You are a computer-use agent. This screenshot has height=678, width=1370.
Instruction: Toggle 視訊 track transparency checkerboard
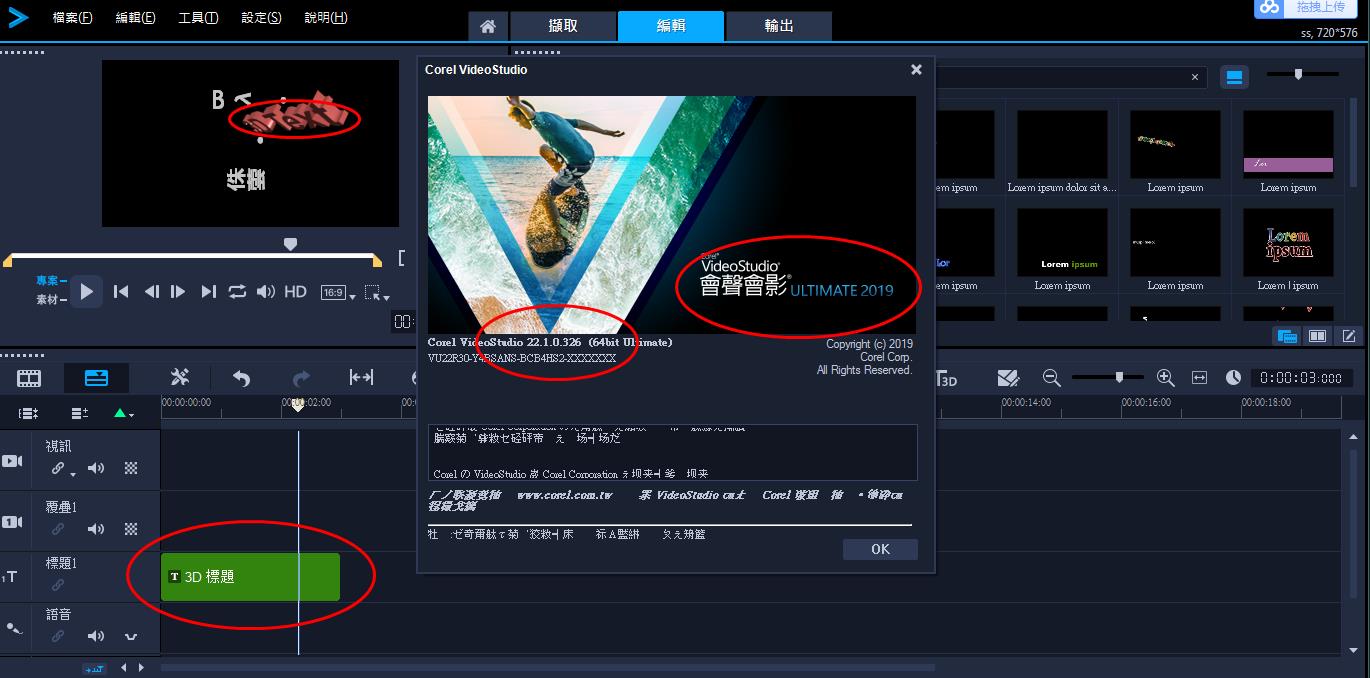coord(131,468)
